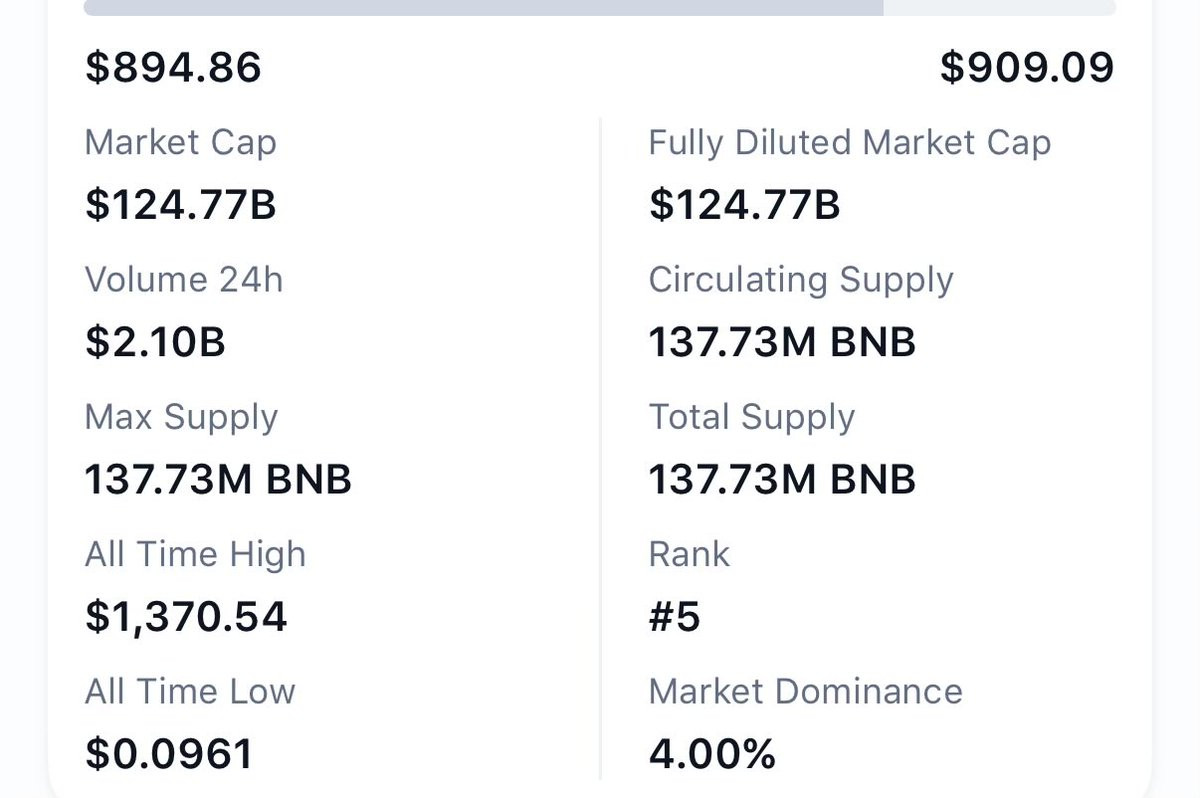
Task: Tap the Max Supply label
Action: [181, 416]
